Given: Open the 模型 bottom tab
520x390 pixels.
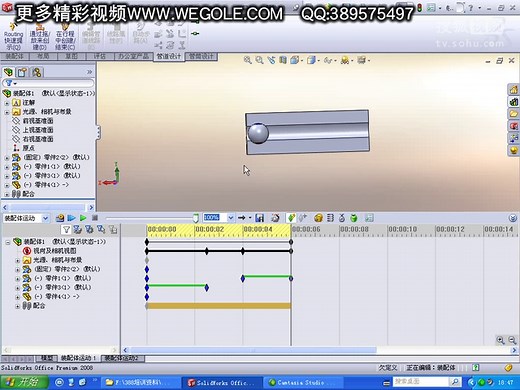Looking at the screenshot, I should [x=47, y=358].
